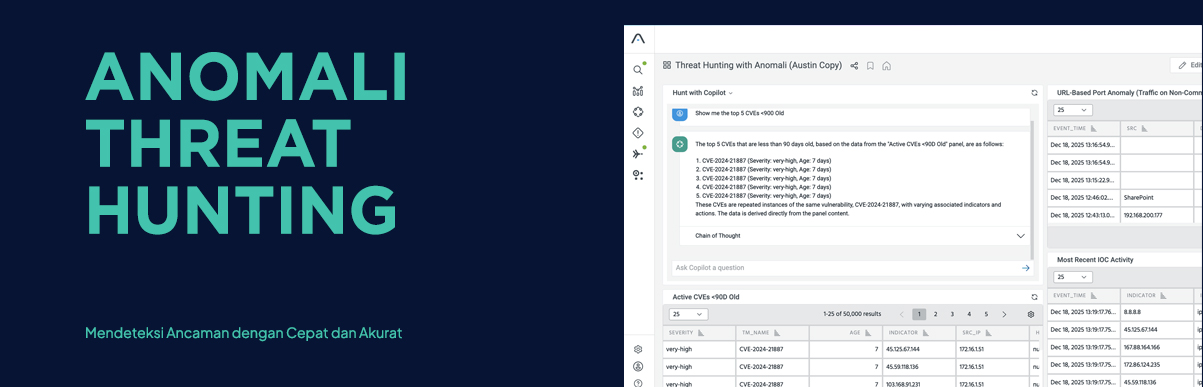This screenshot has width=1203, height=387.
Task: Bookmark the Threat Hunting dashboard
Action: click(x=870, y=66)
